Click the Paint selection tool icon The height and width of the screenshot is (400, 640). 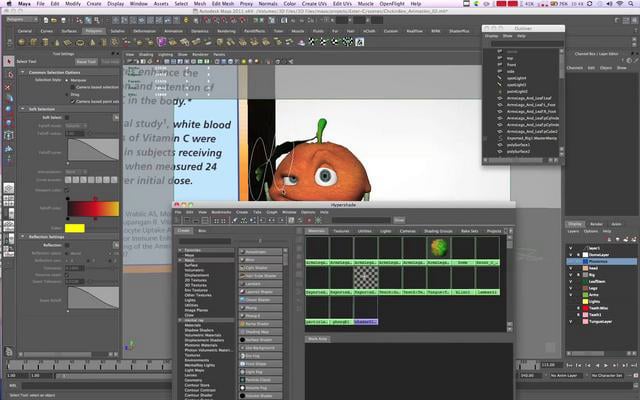tap(9, 87)
